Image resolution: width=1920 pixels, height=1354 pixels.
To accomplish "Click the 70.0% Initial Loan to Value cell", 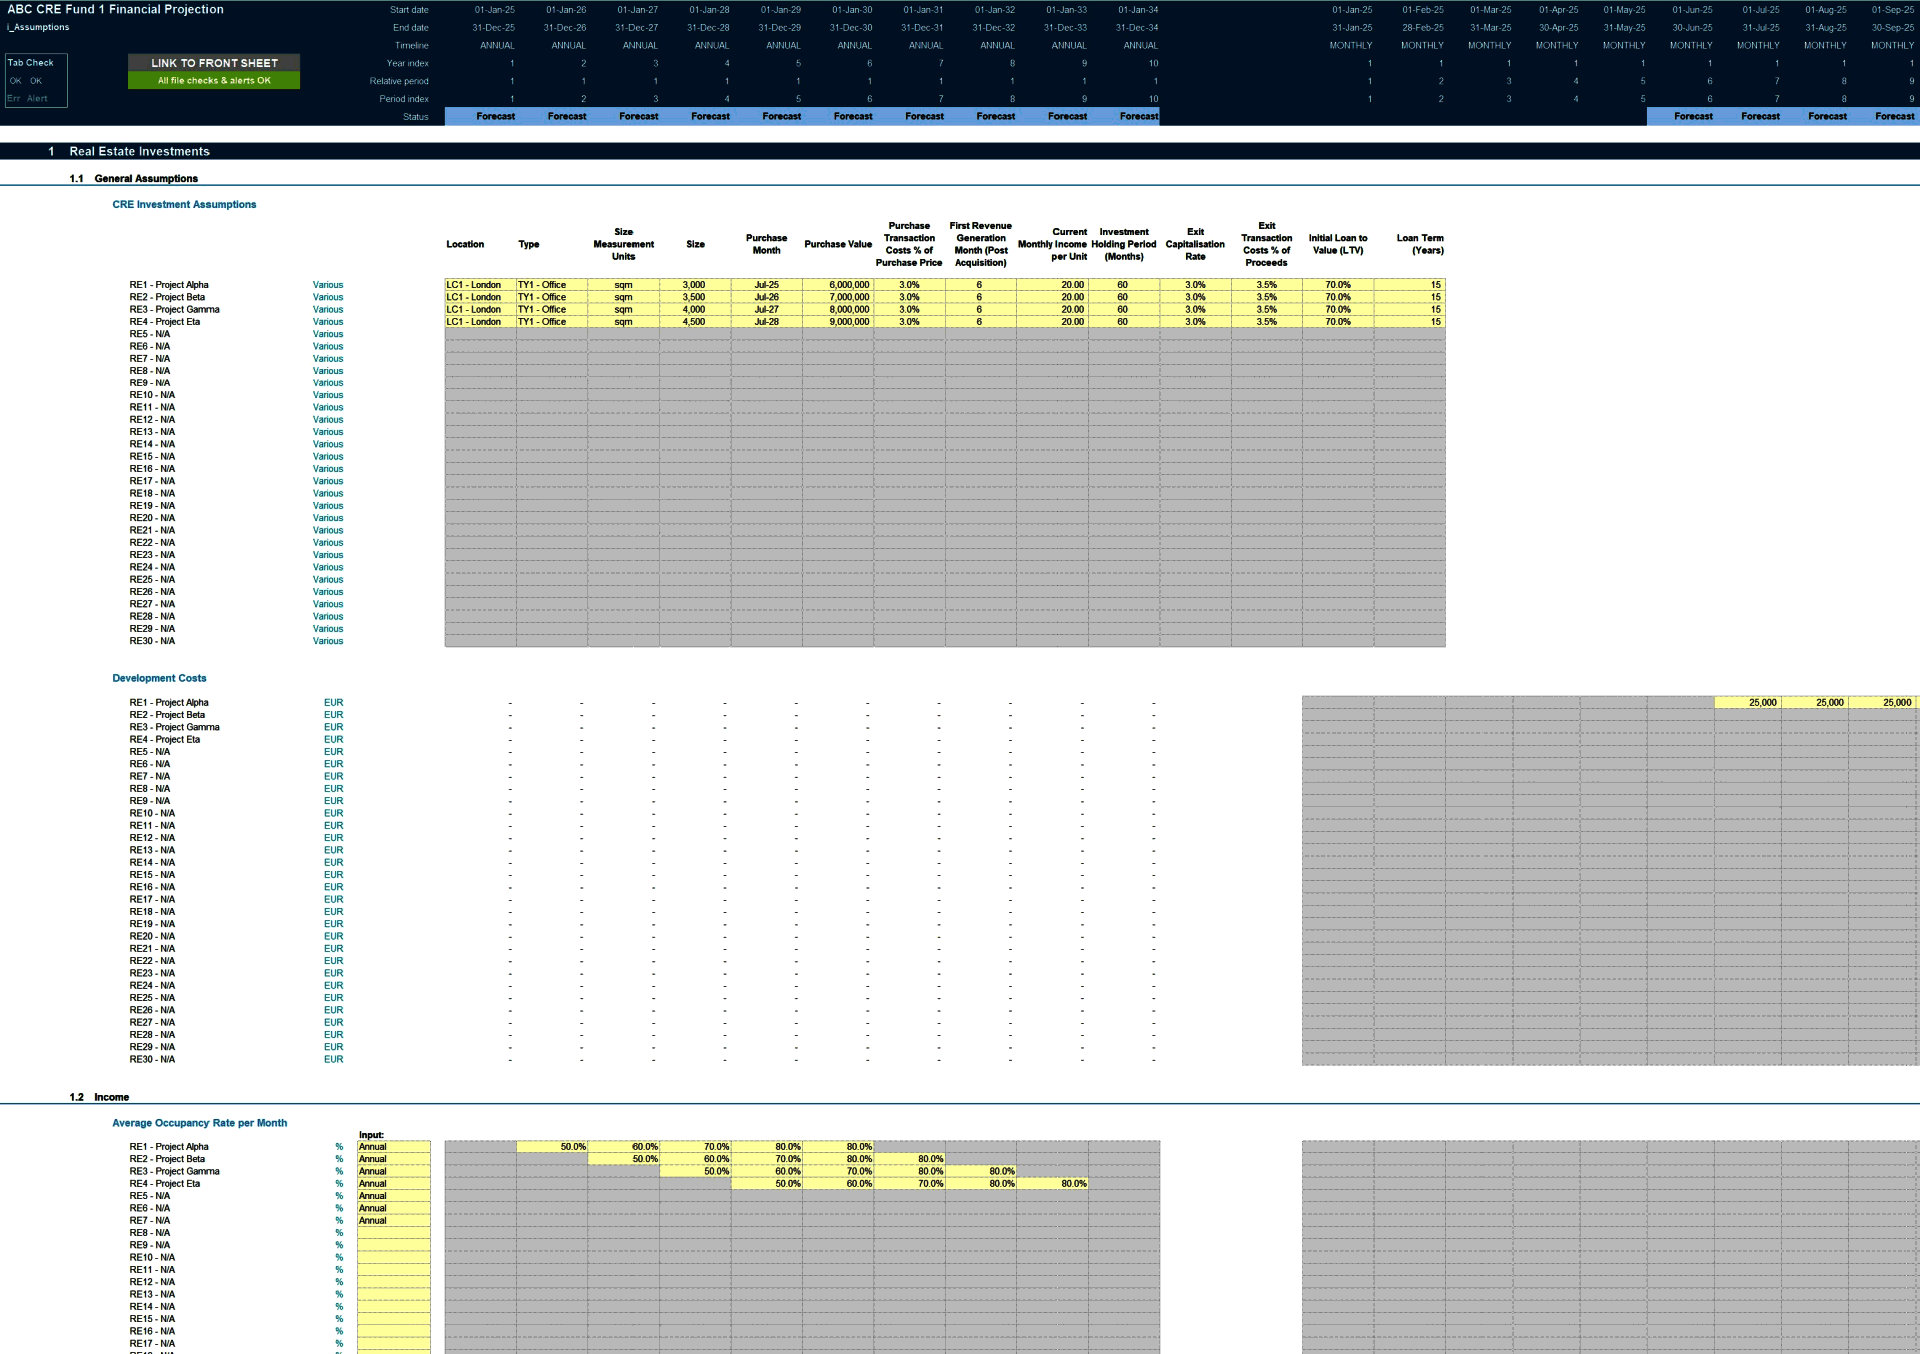I will point(1337,284).
